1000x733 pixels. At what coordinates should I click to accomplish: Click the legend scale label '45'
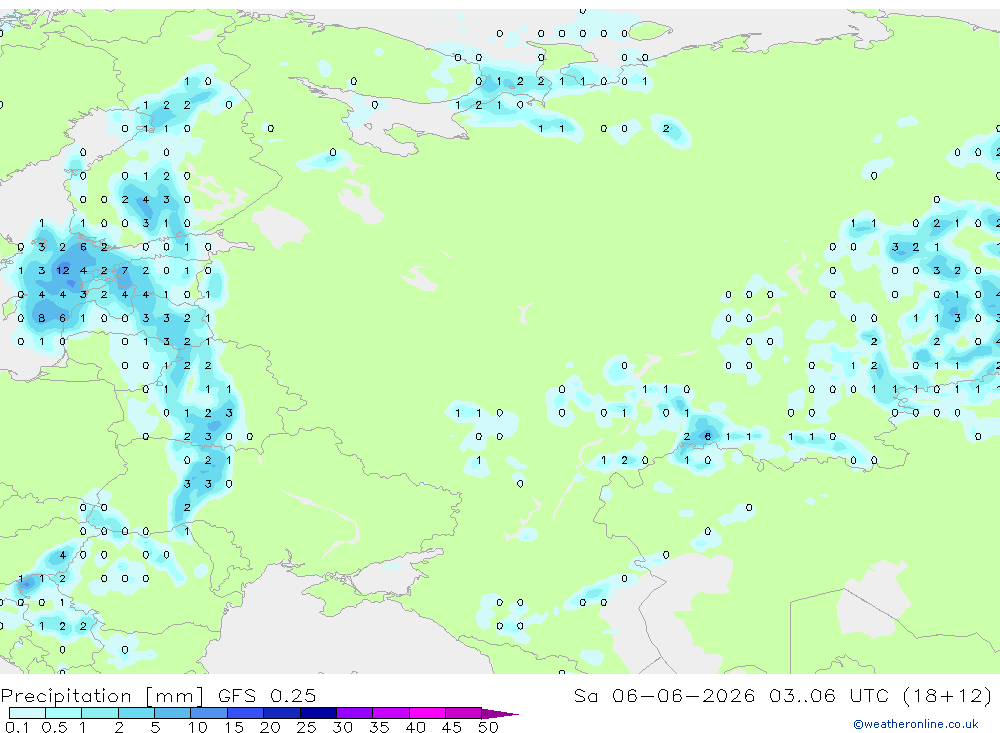click(452, 727)
